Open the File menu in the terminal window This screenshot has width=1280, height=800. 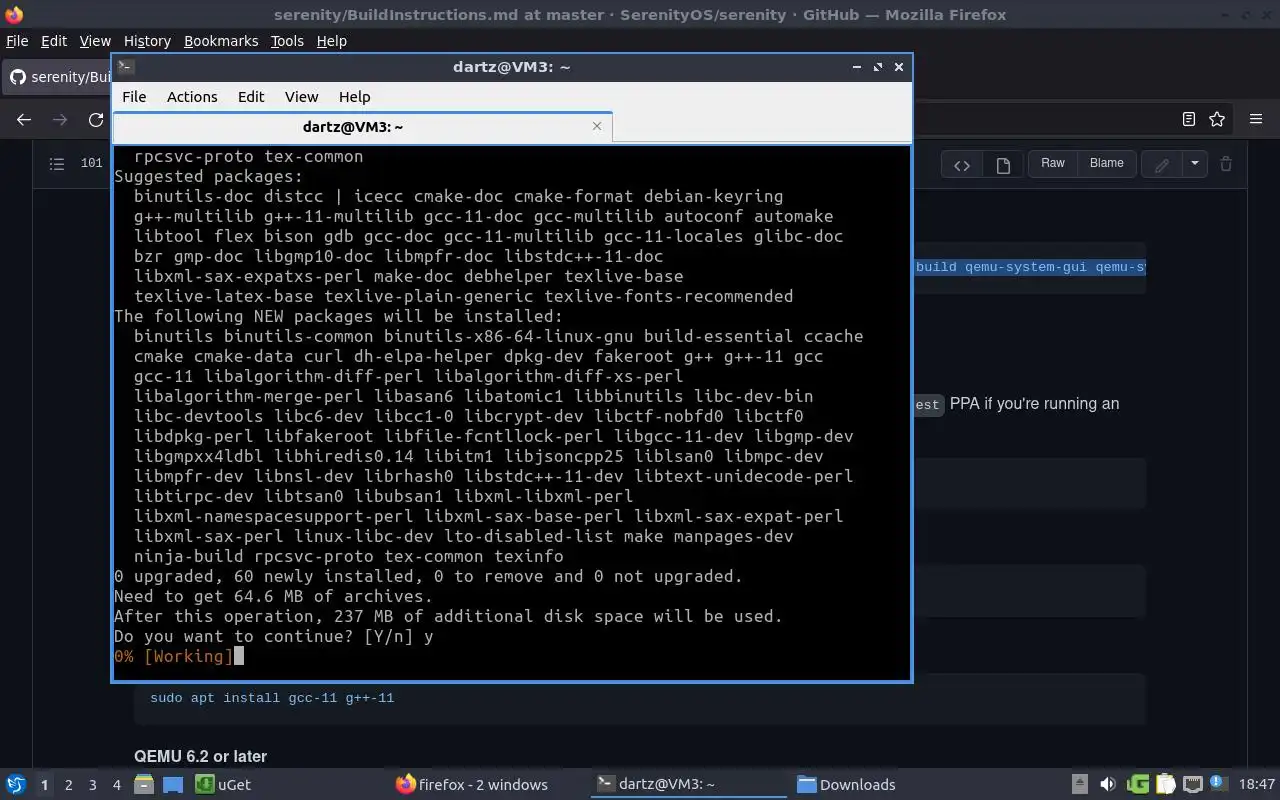click(134, 97)
